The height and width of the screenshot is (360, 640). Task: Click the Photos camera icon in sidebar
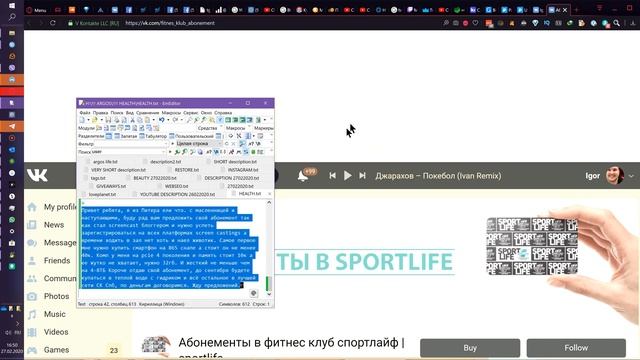(x=32, y=296)
